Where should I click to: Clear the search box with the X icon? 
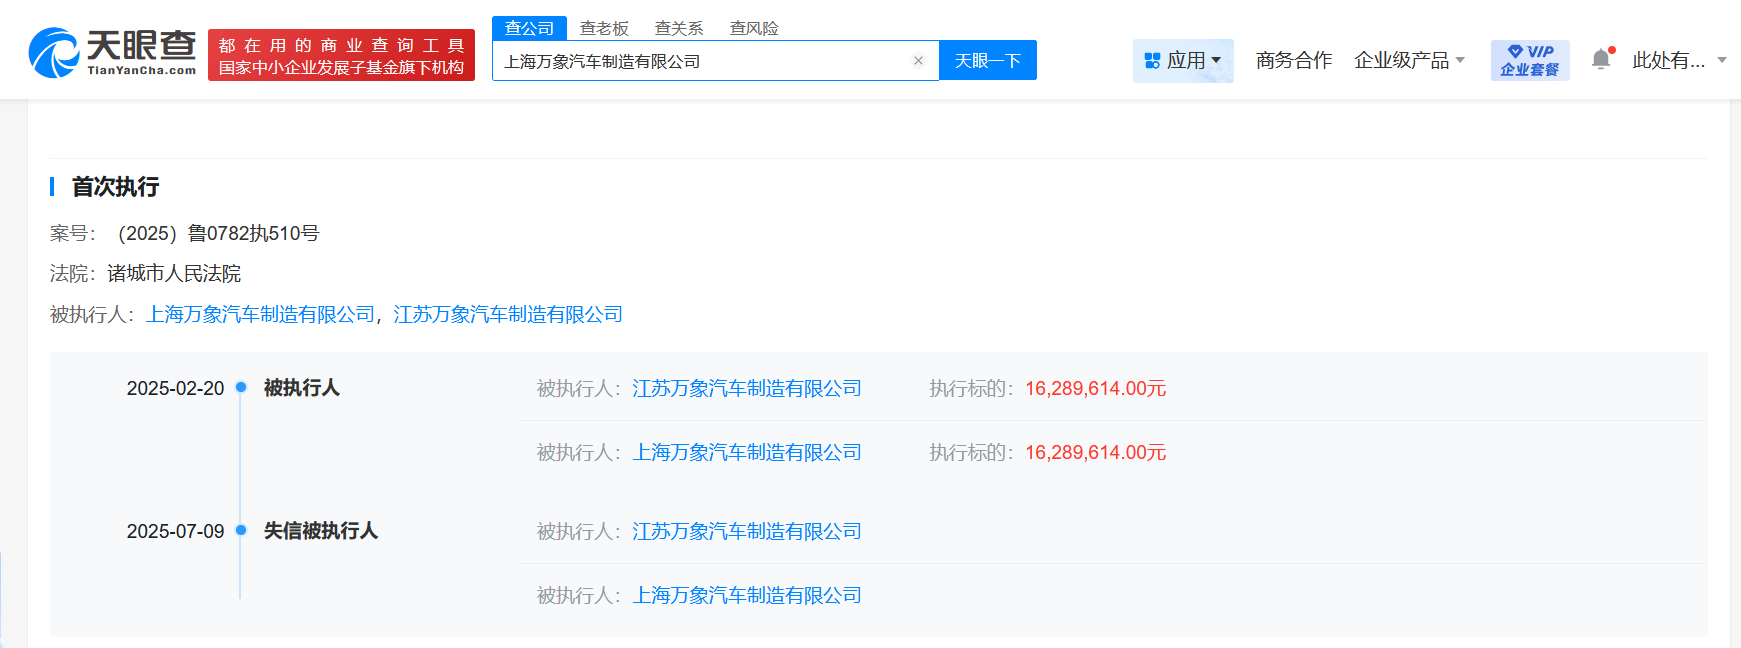(918, 61)
